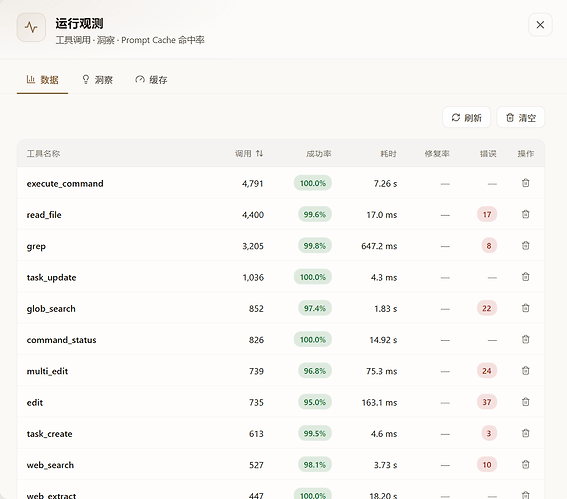Delete the execute_command row
Image resolution: width=567 pixels, height=499 pixels.
click(525, 183)
